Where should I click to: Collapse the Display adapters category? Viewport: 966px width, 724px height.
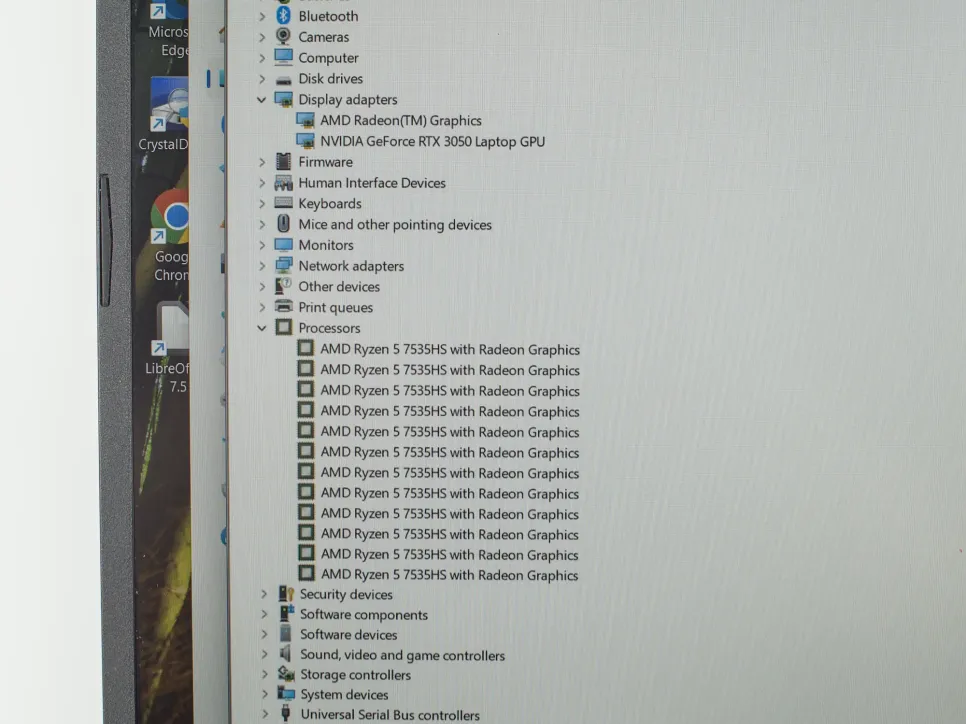[262, 100]
